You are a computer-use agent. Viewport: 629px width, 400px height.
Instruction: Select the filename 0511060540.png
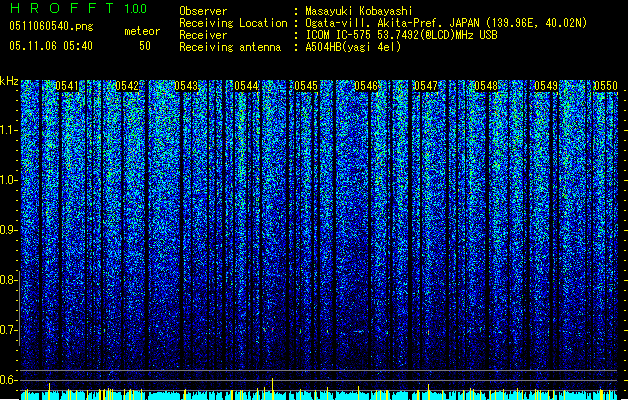click(x=51, y=26)
